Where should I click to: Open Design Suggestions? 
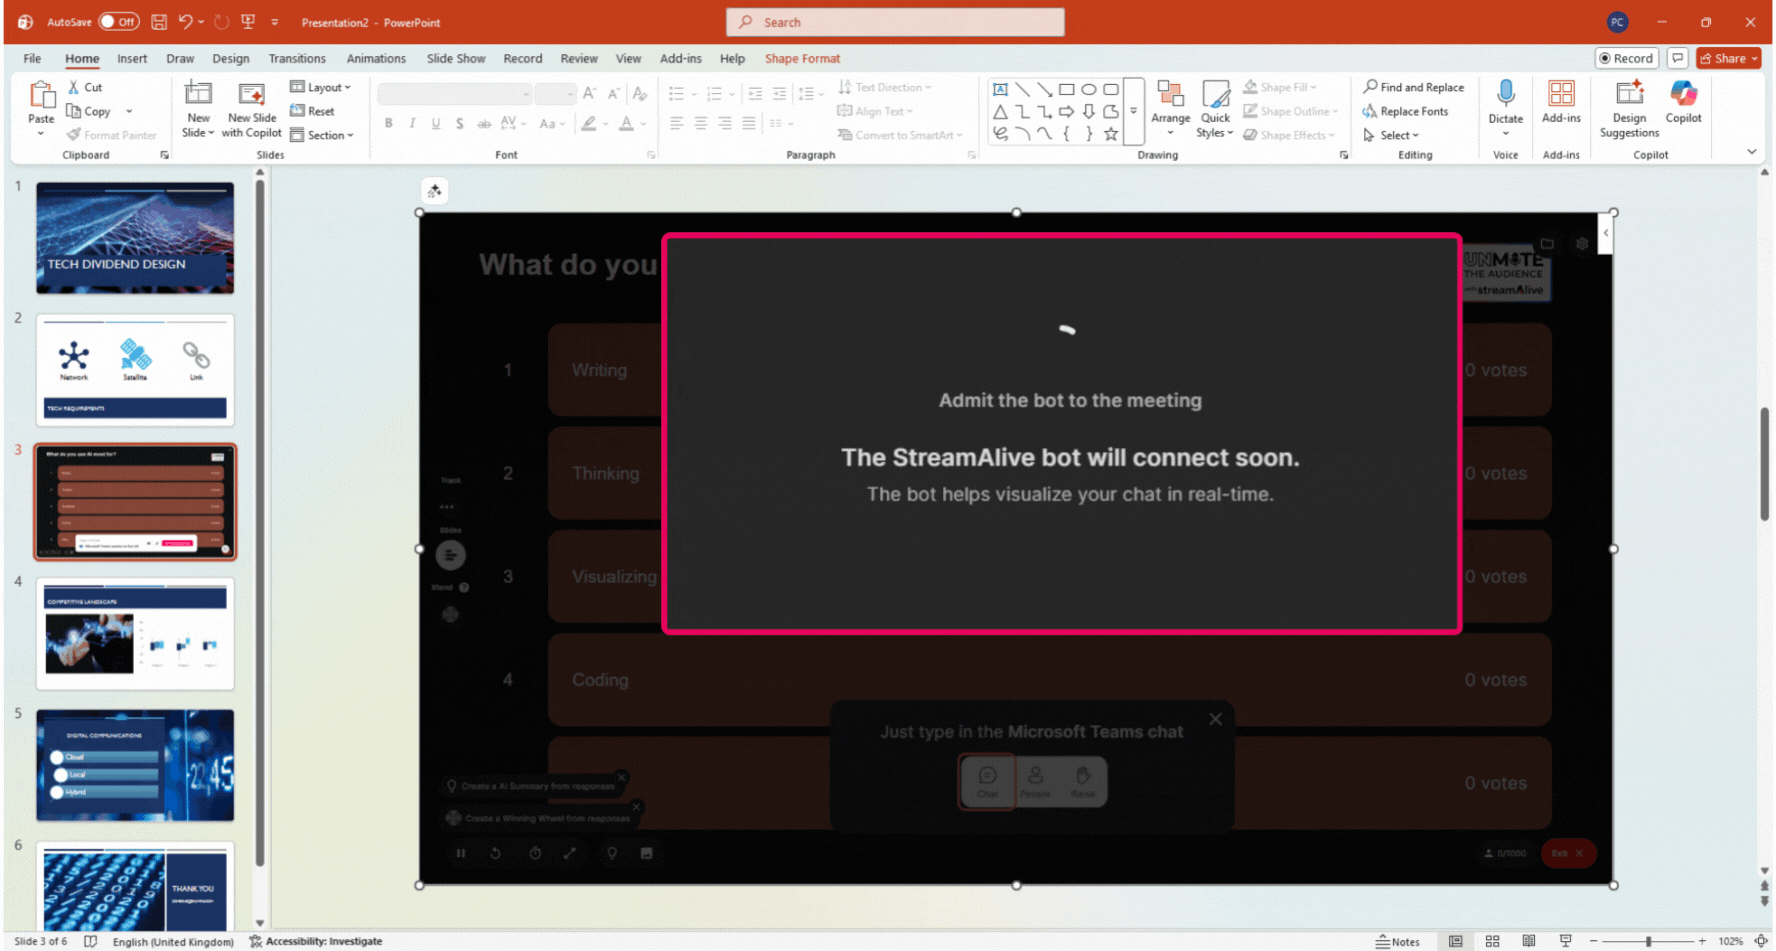pos(1629,109)
